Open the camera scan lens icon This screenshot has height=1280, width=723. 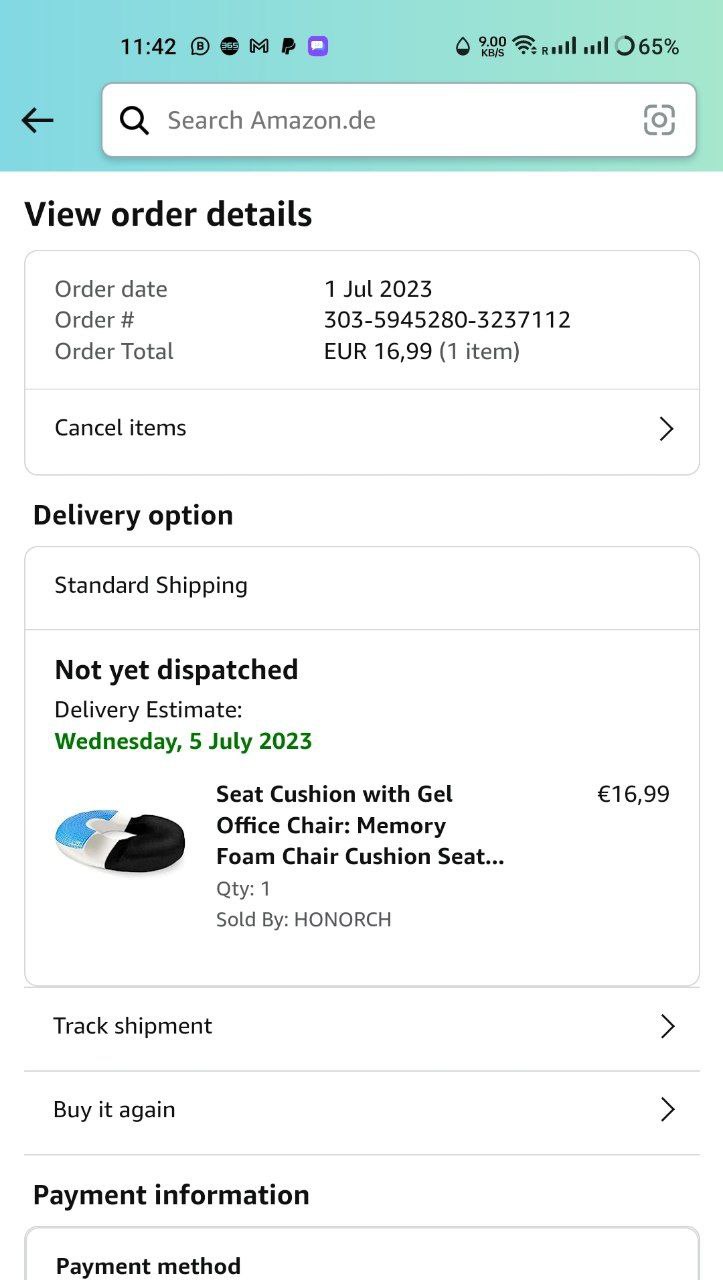coord(659,121)
